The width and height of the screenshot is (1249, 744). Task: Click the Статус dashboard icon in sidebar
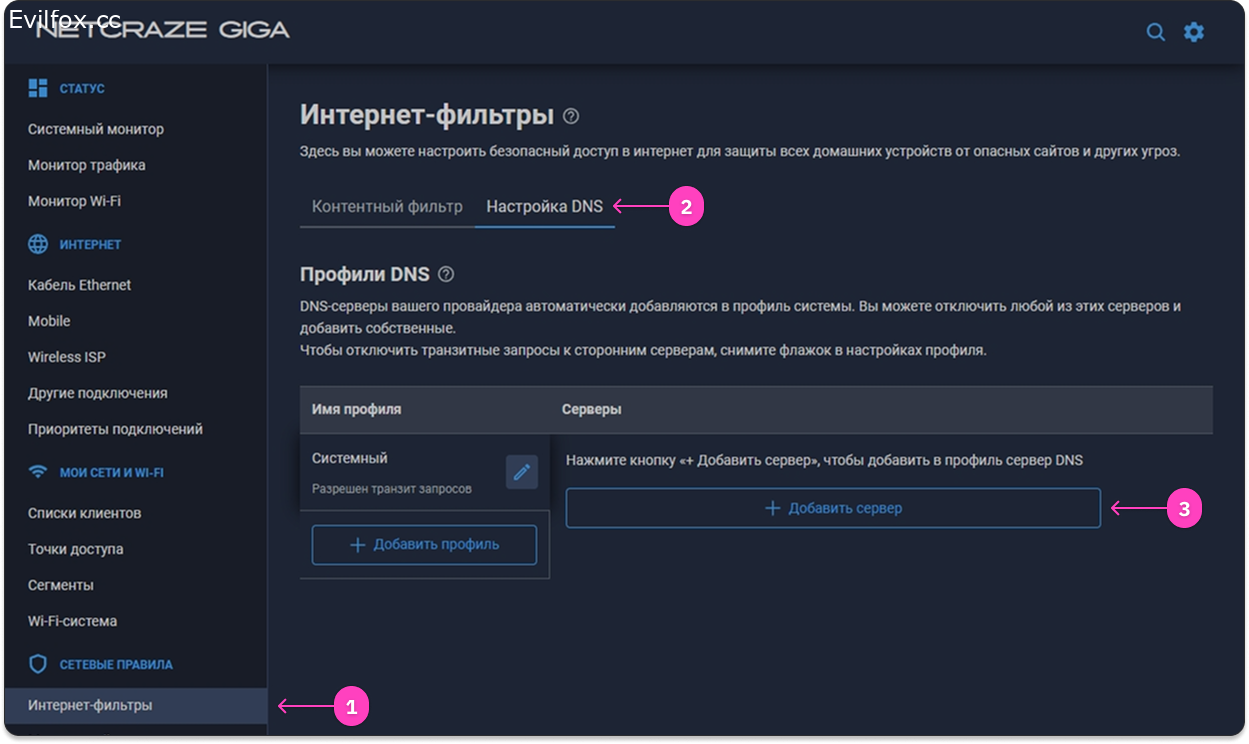(x=38, y=88)
